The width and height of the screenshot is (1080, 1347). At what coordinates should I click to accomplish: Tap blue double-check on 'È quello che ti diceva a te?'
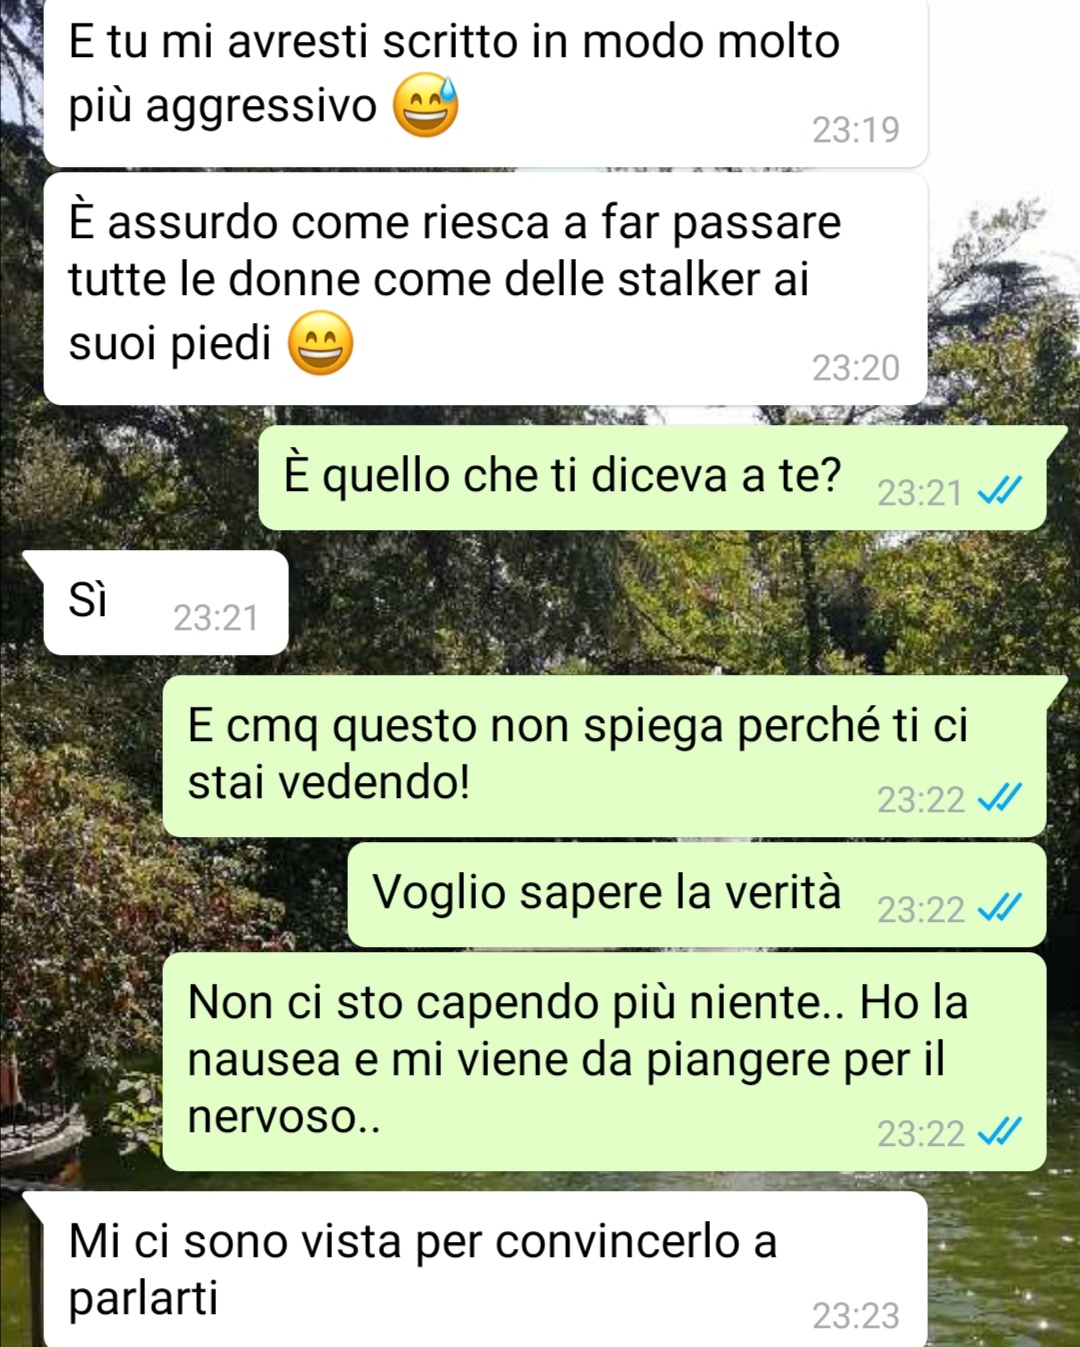[x=999, y=491]
